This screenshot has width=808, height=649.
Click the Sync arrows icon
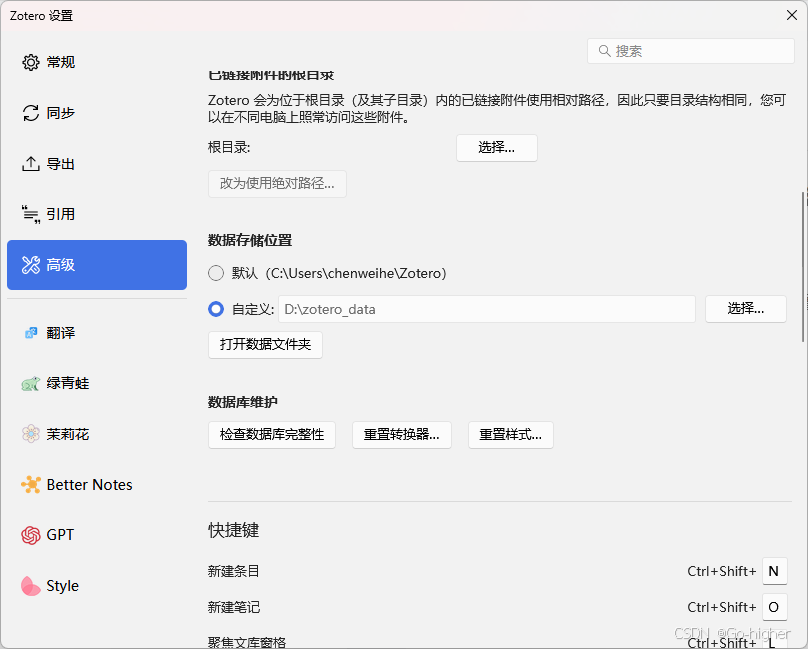click(x=30, y=113)
